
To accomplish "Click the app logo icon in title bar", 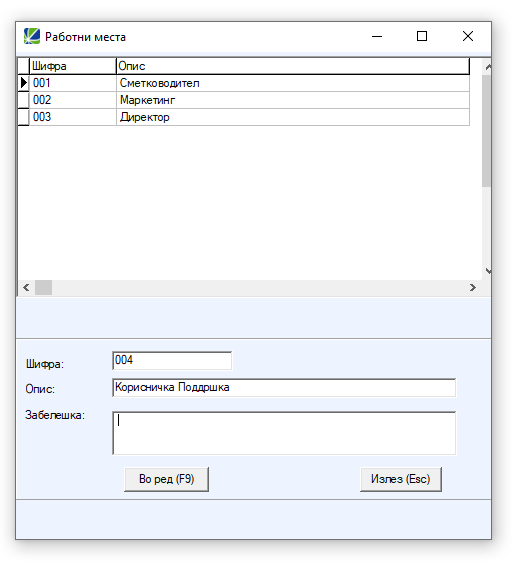I will point(32,36).
